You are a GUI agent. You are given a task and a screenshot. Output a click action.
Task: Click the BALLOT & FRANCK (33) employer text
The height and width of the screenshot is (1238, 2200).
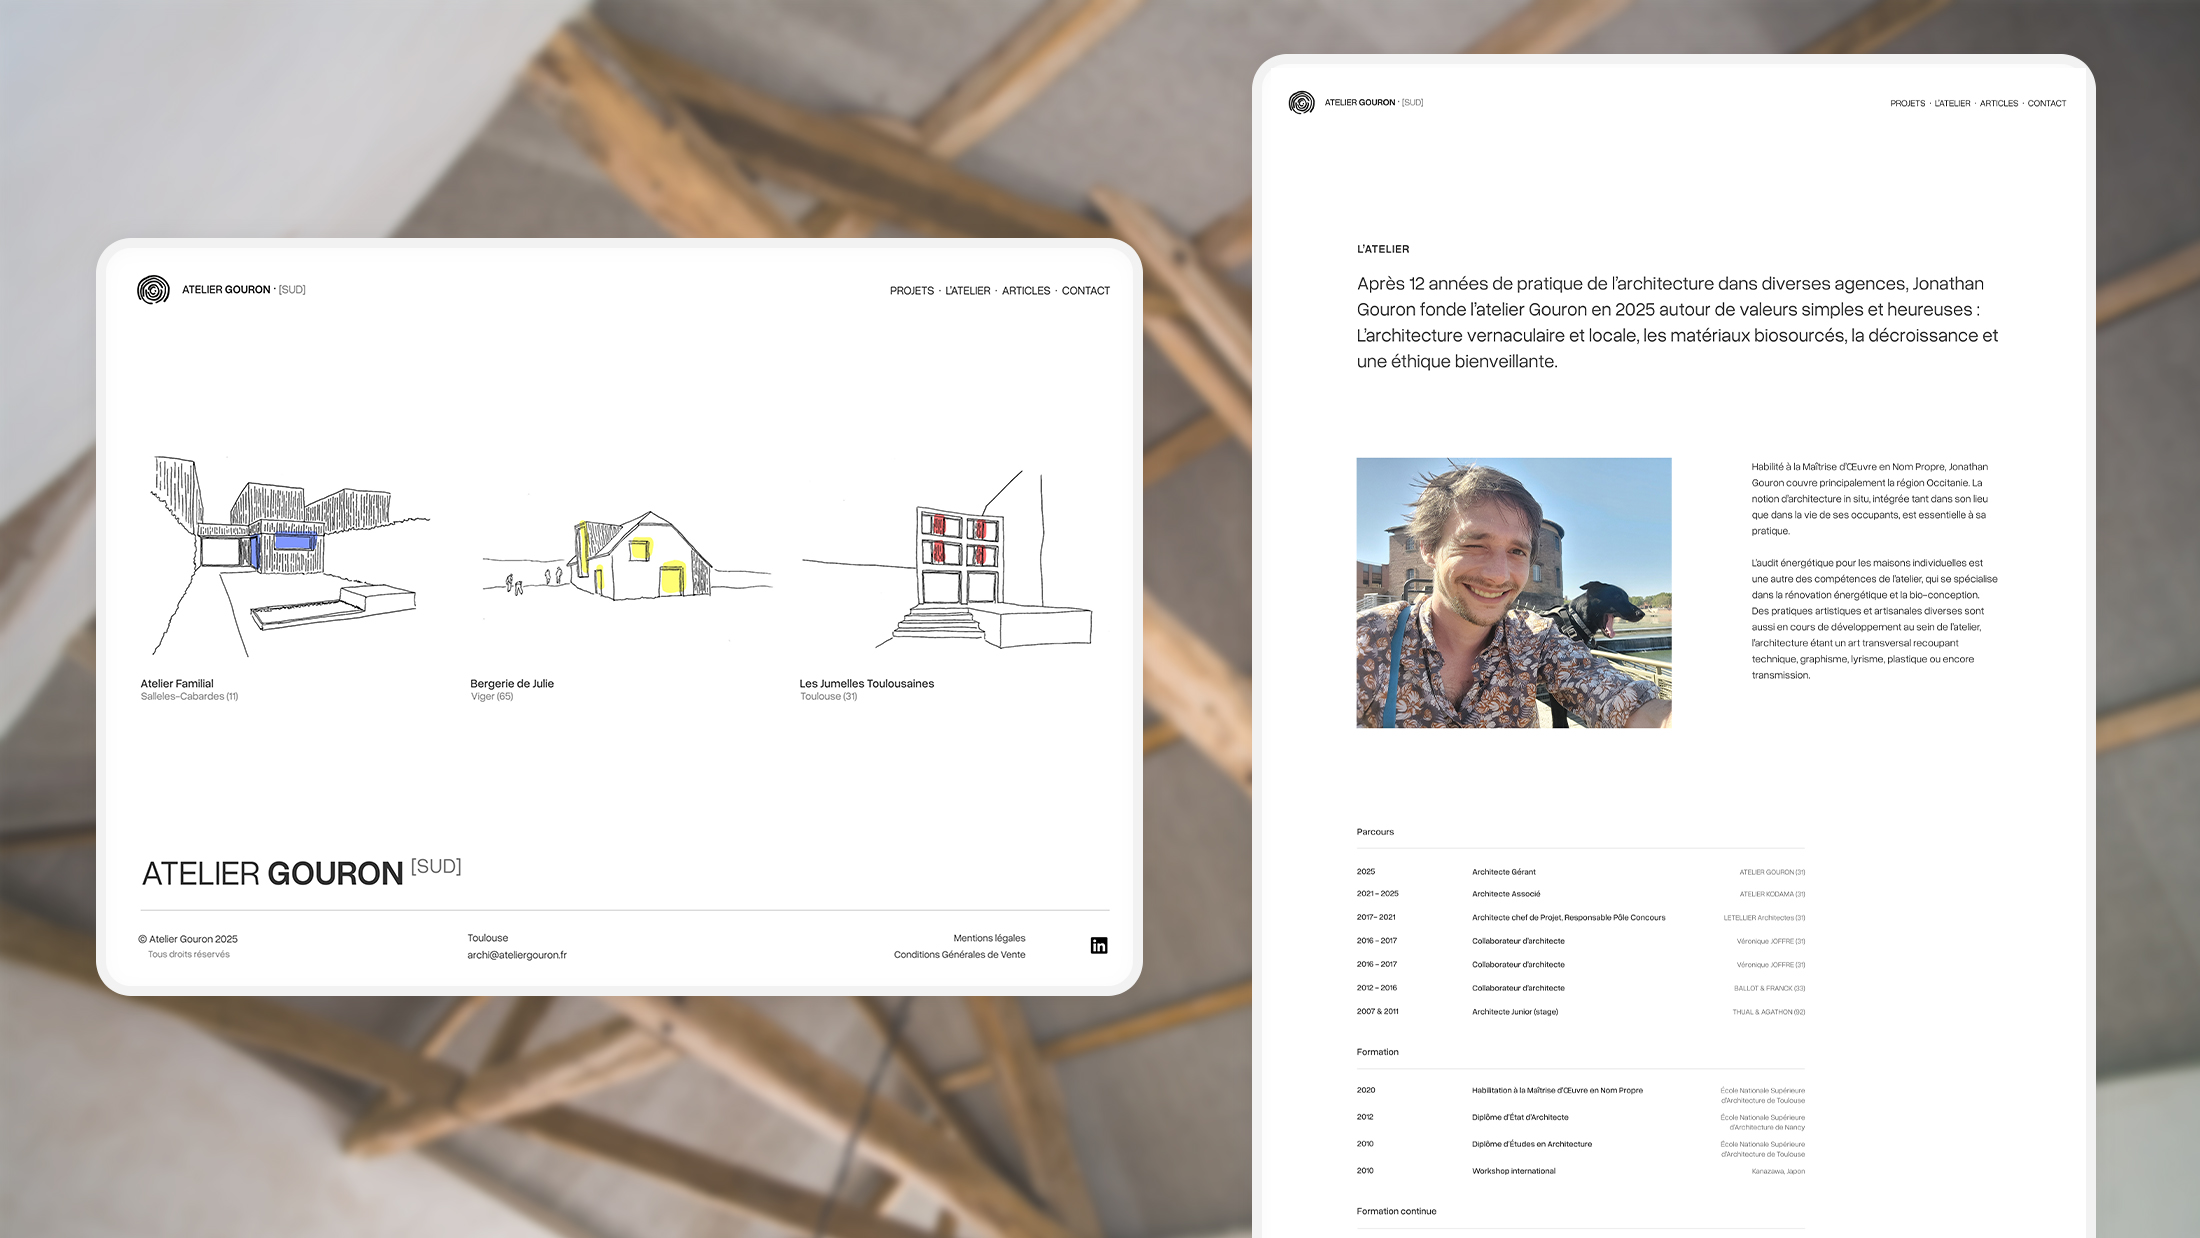[1769, 988]
